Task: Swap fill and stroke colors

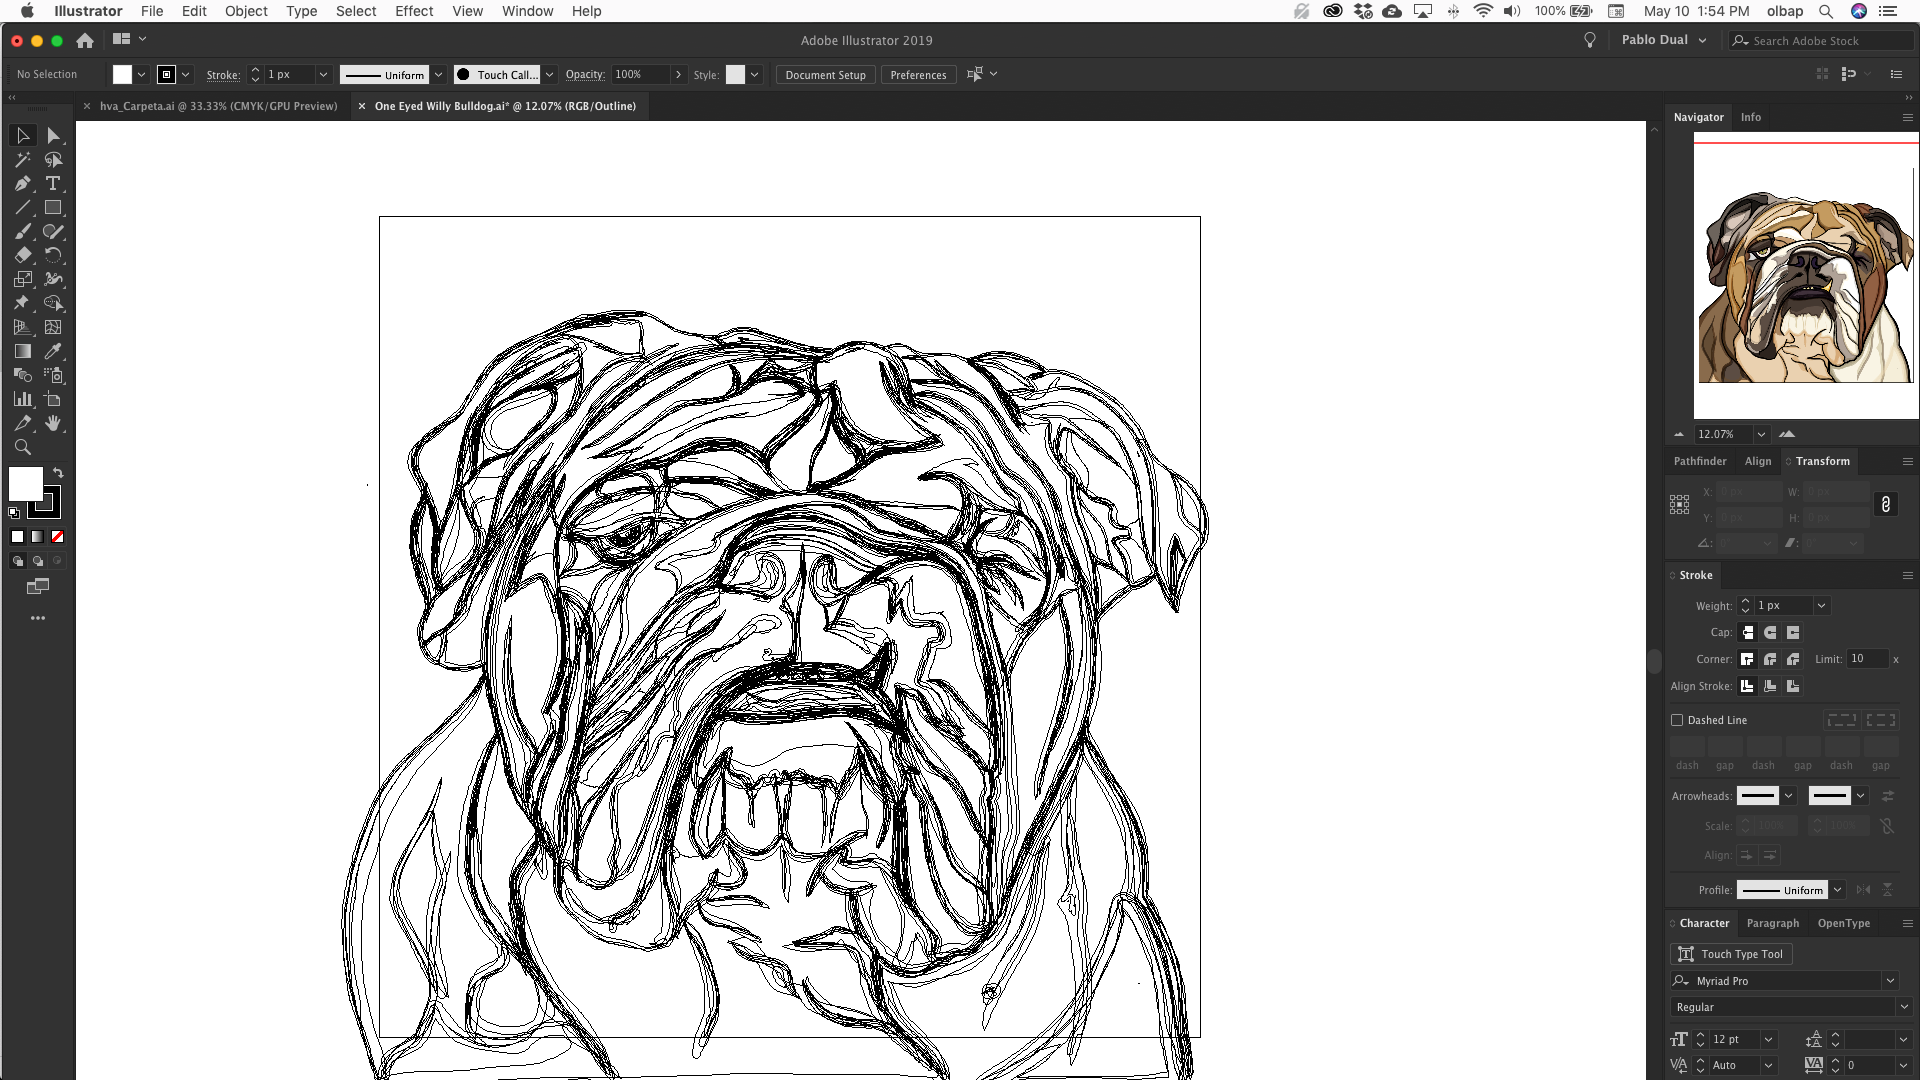Action: point(58,472)
